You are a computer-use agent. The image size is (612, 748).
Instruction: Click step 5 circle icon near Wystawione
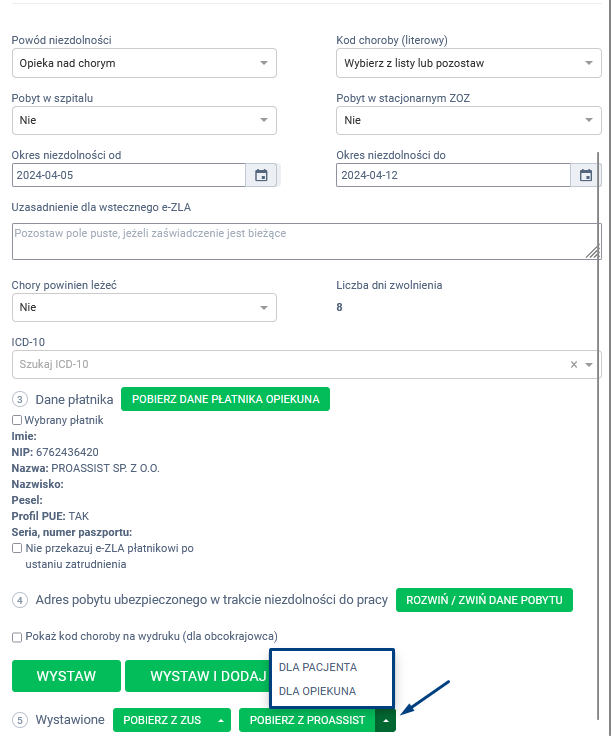coord(20,720)
